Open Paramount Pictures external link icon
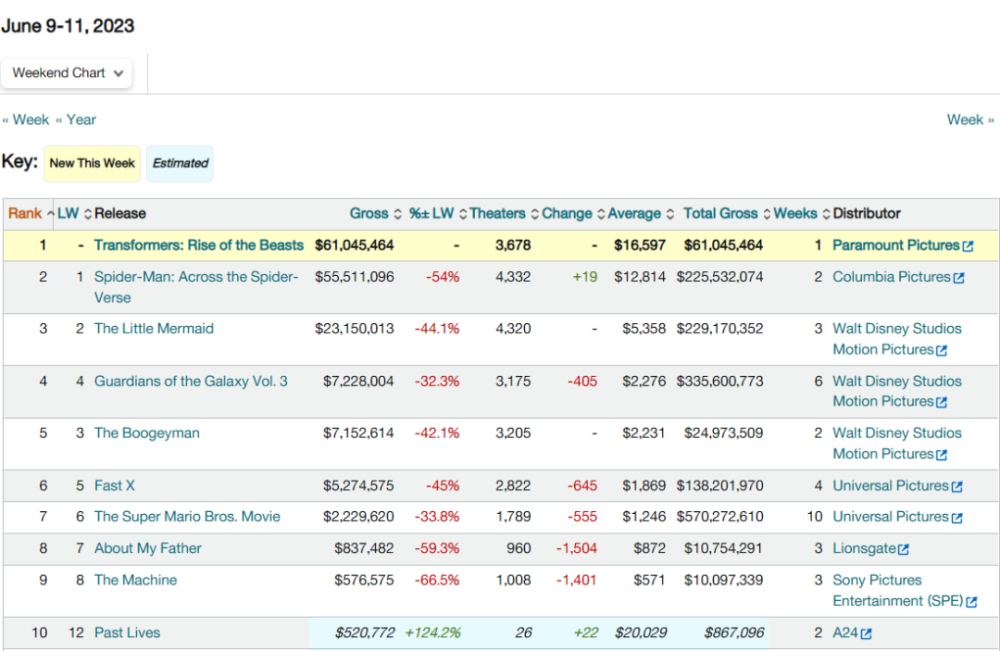Image resolution: width=1000 pixels, height=651 pixels. pos(968,246)
